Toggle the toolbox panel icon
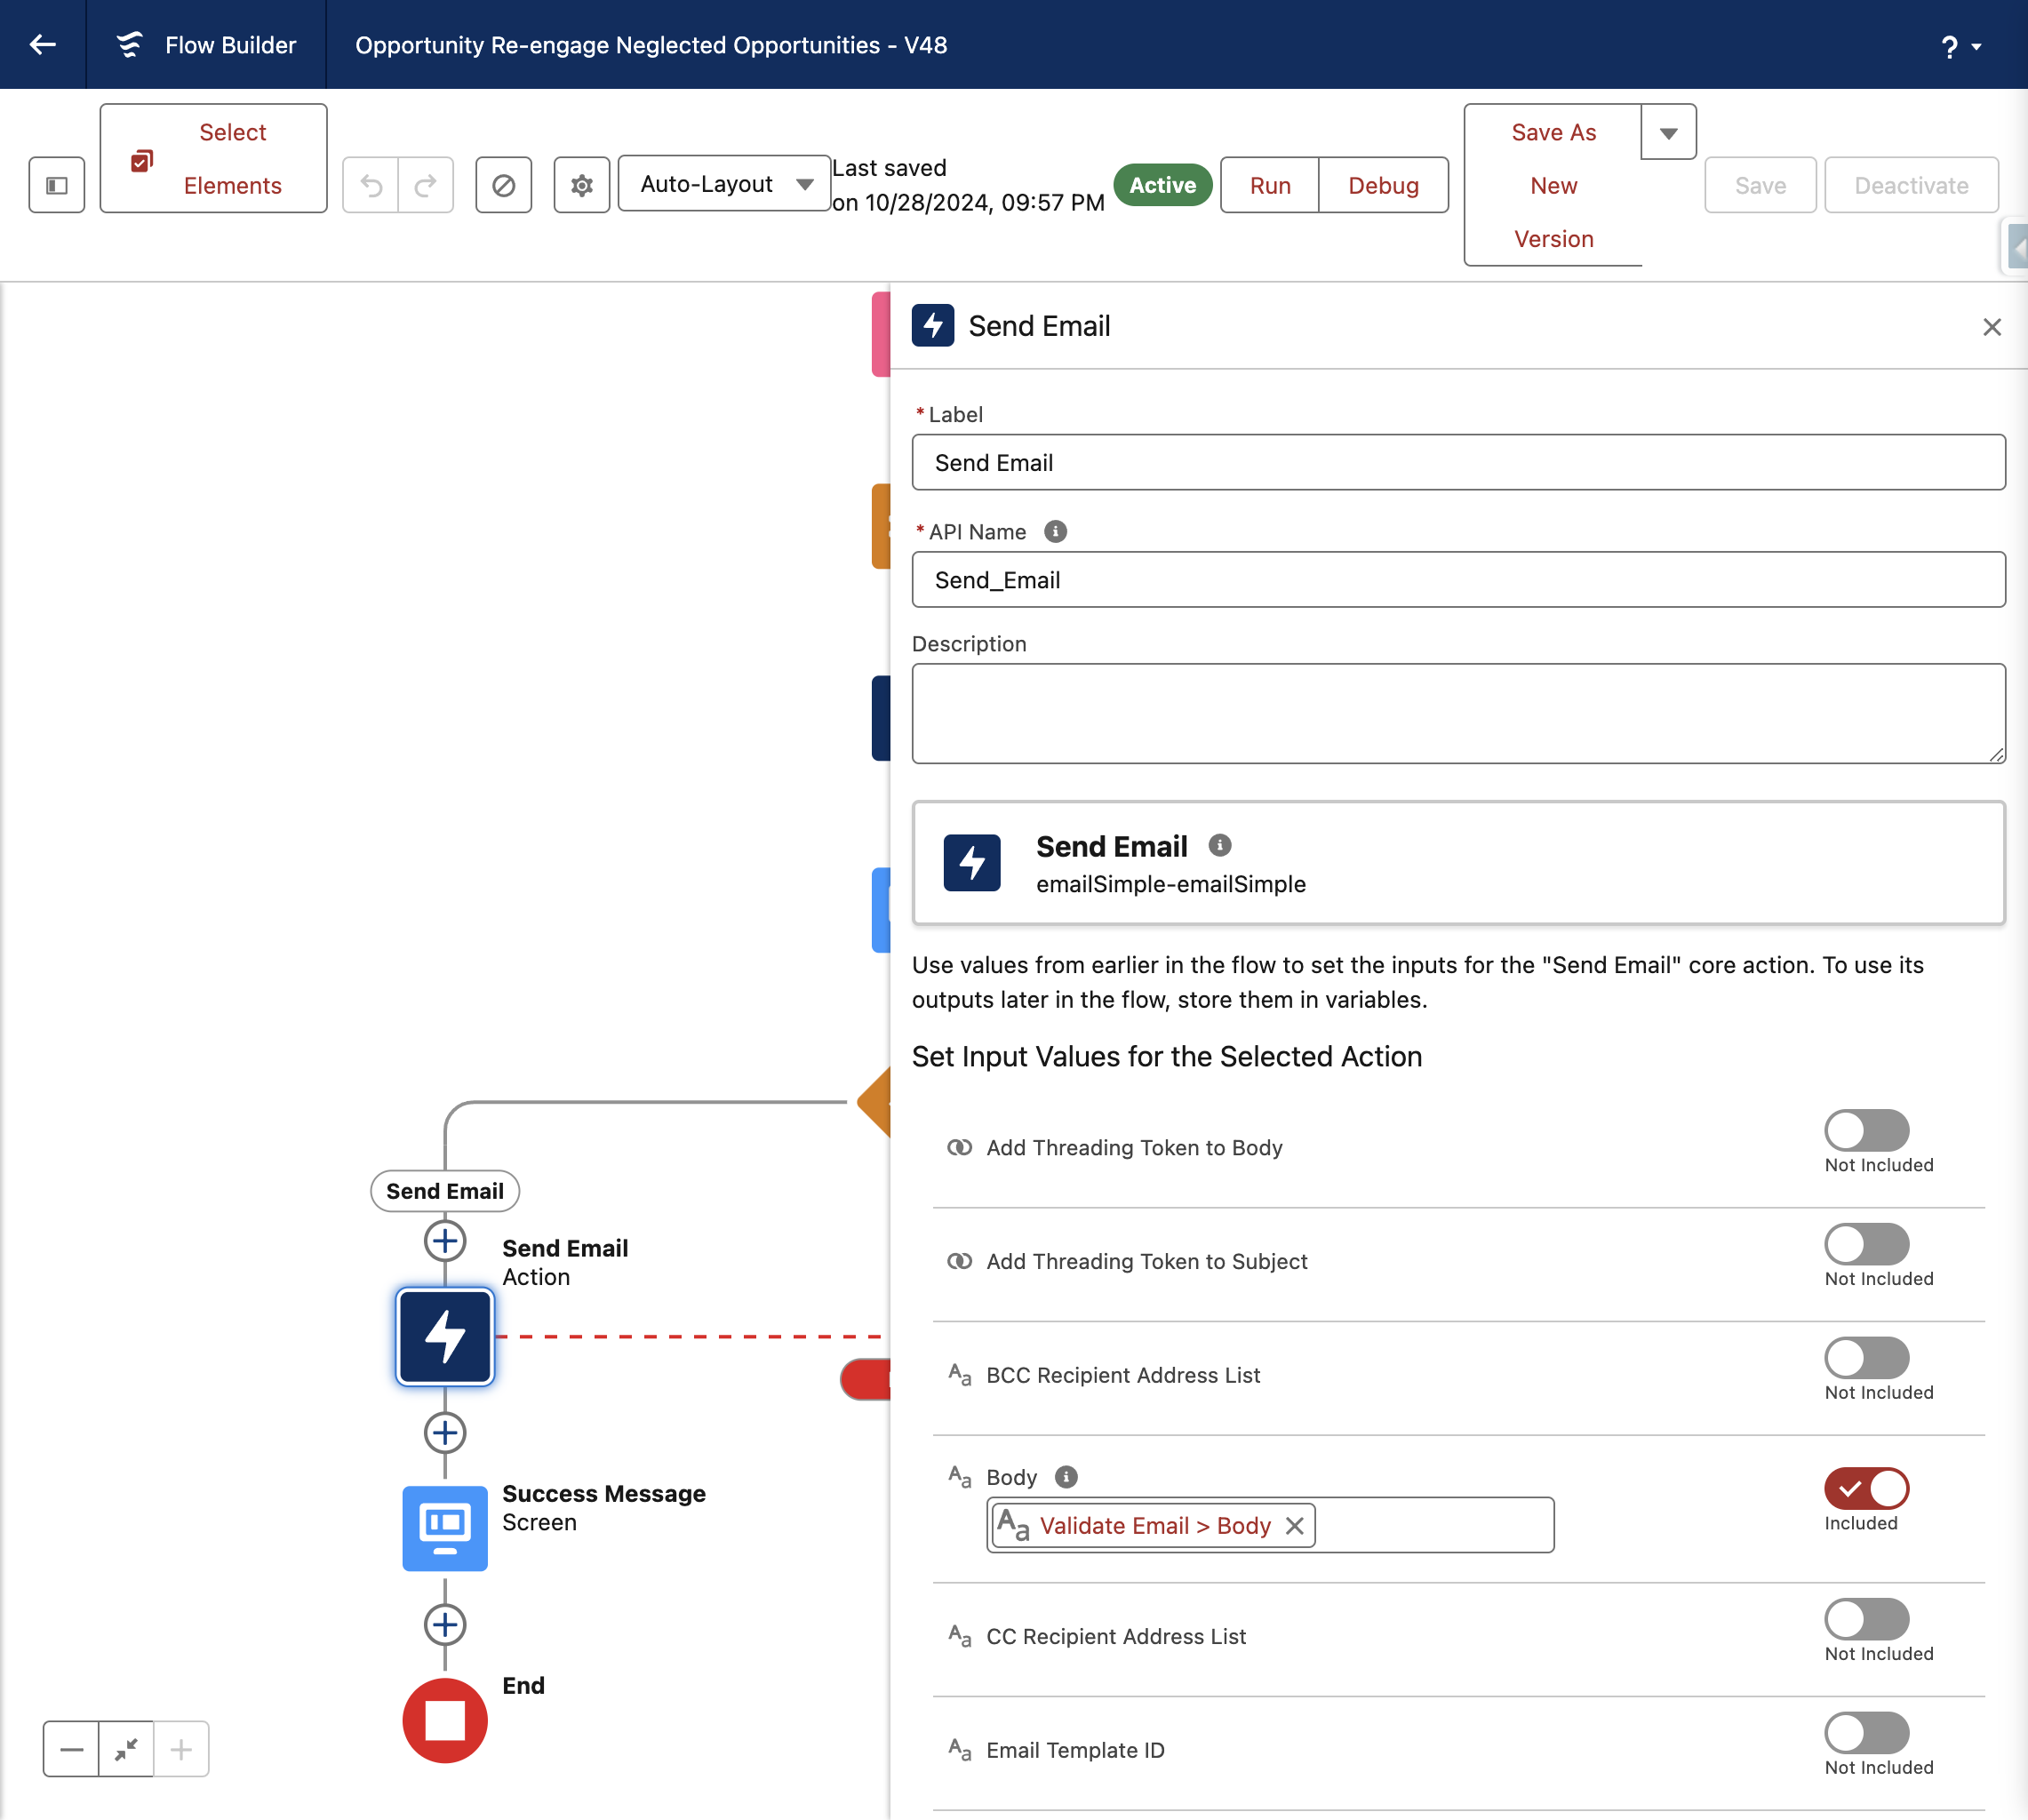The height and width of the screenshot is (1820, 2028). pos(57,185)
